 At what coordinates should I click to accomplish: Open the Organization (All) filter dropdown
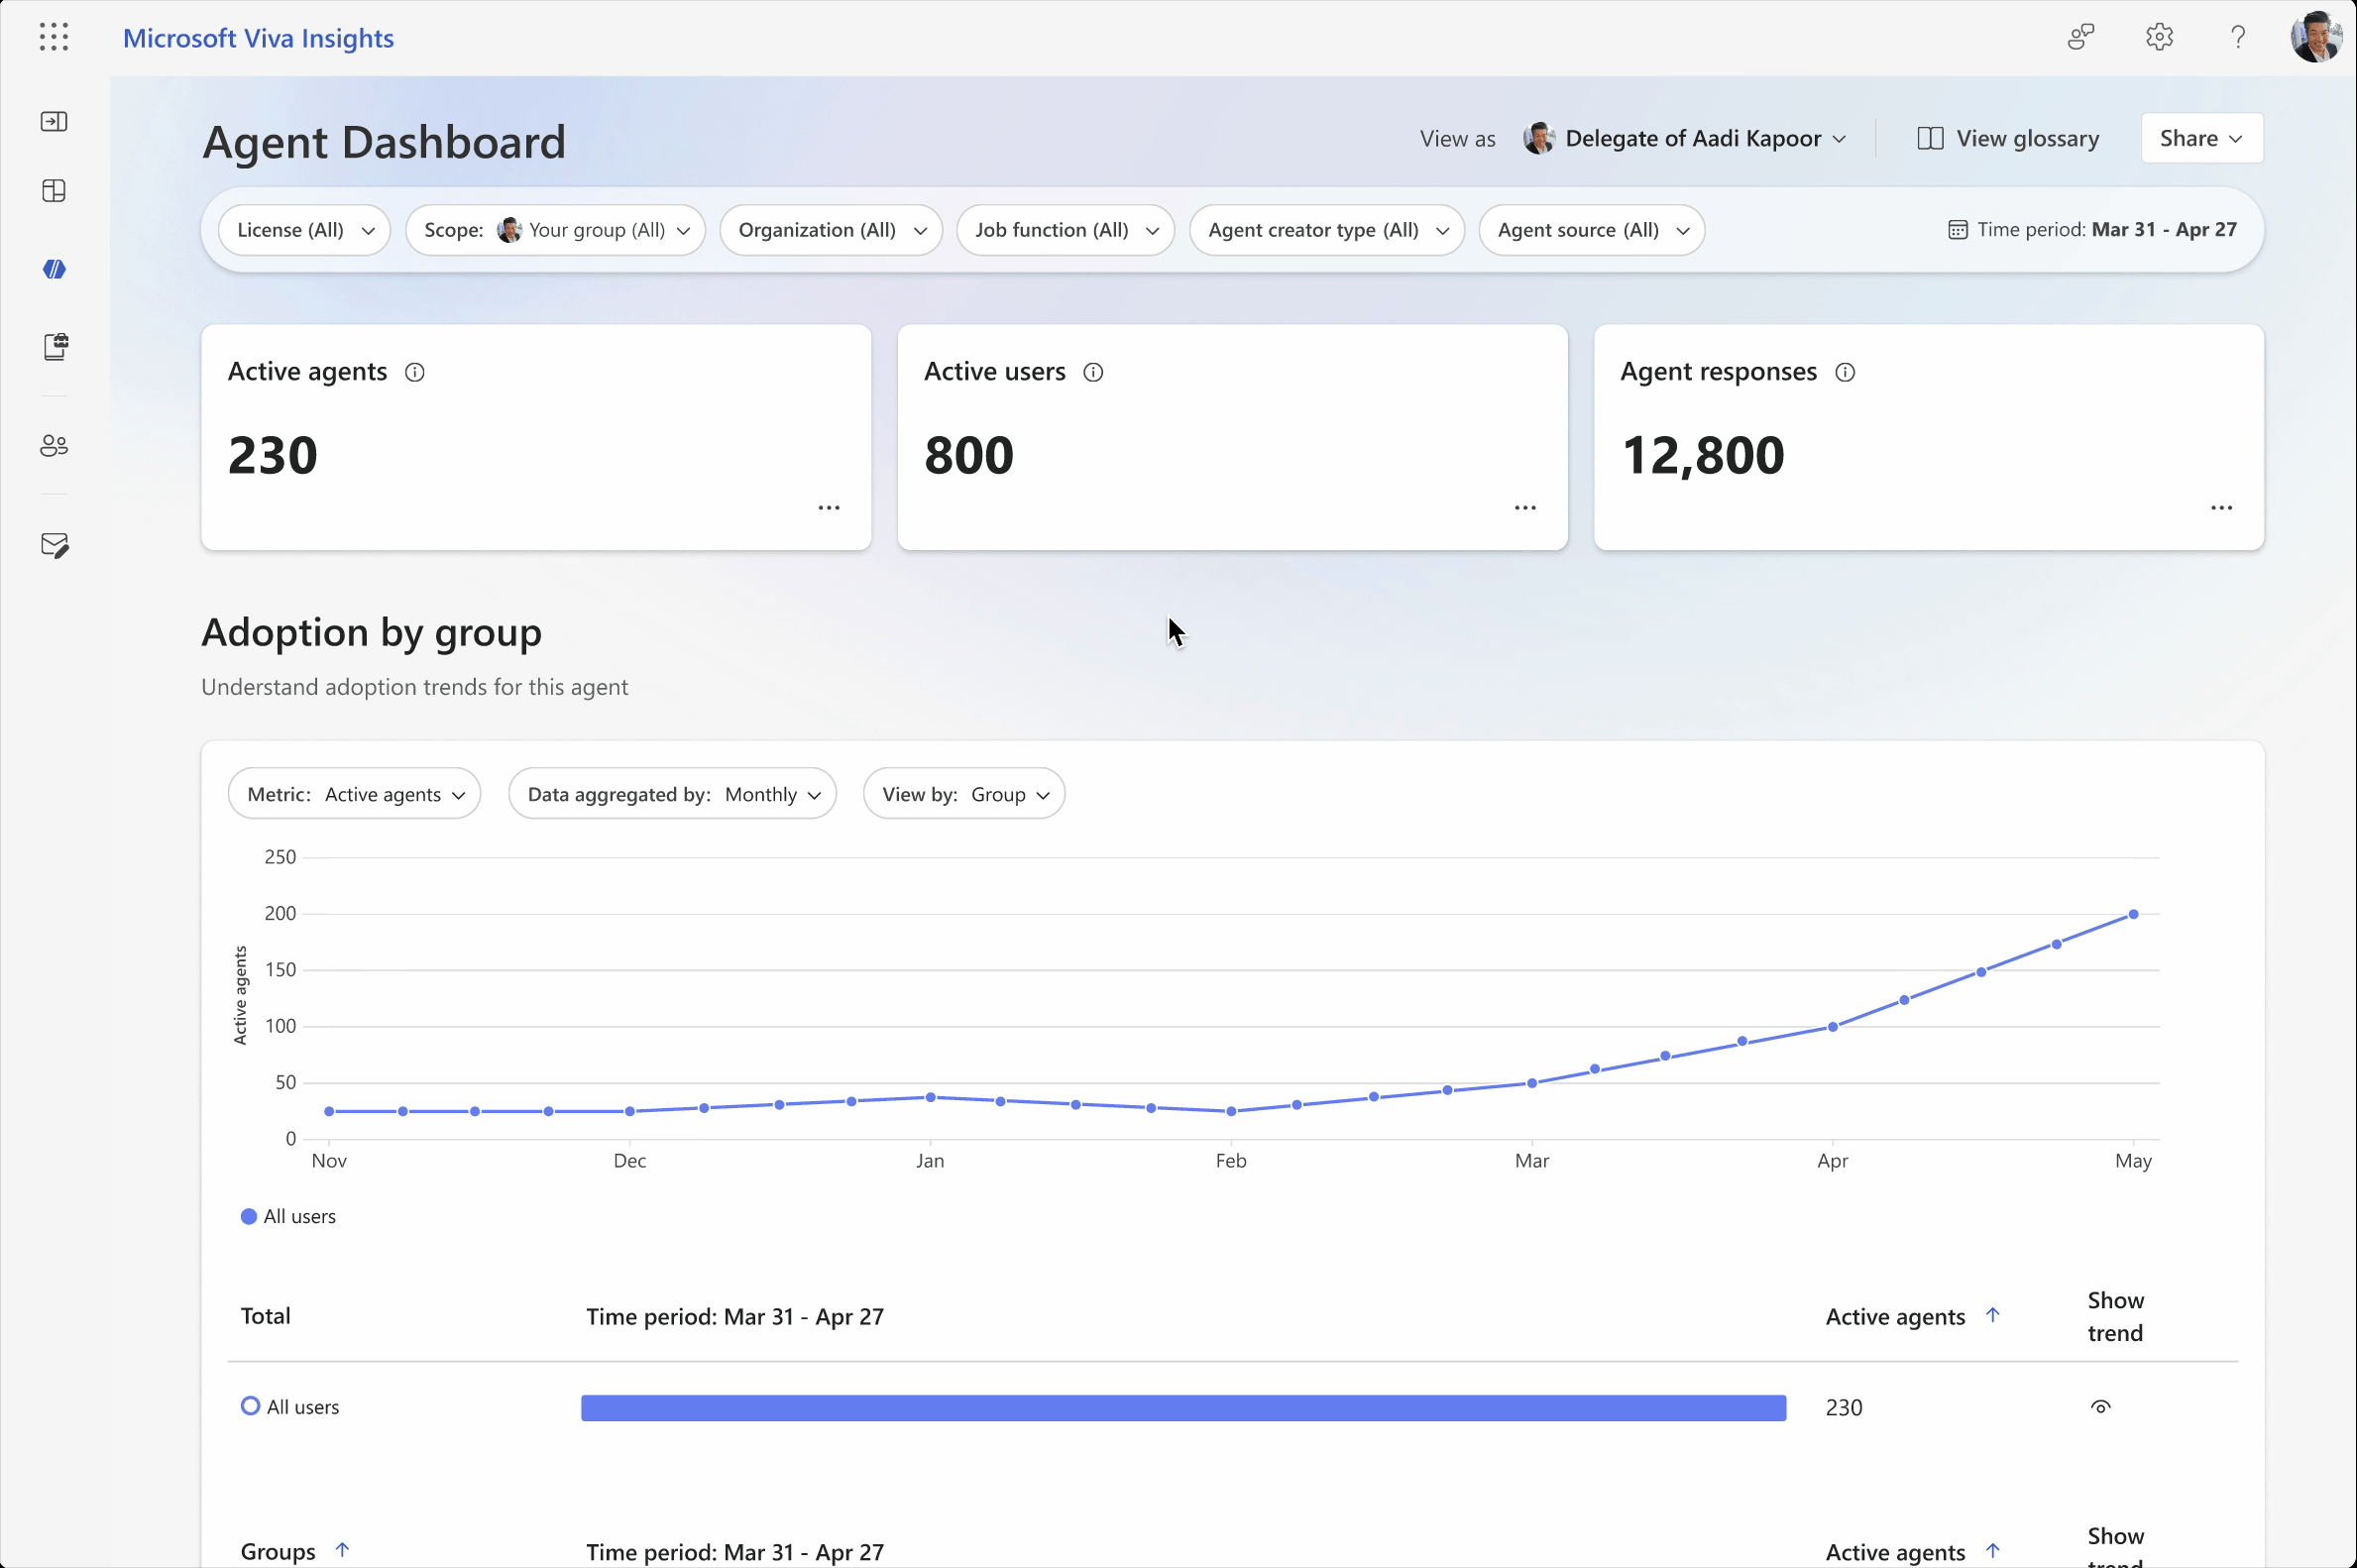click(x=831, y=229)
